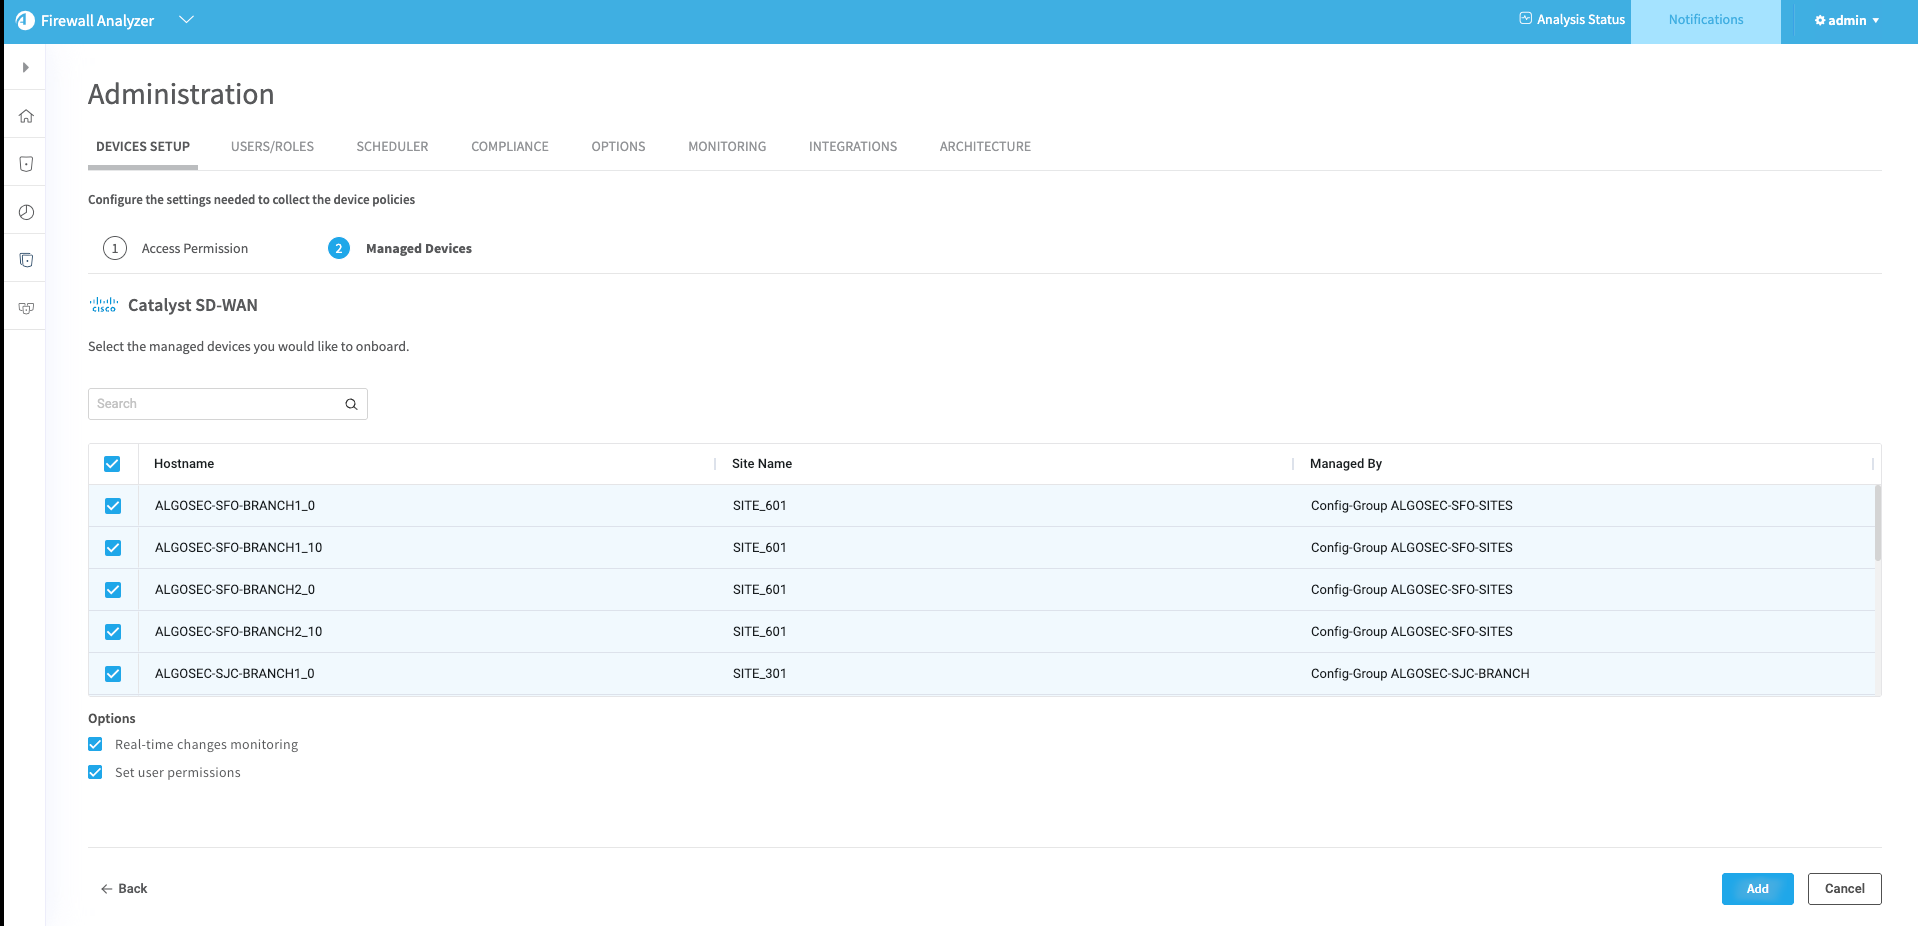Click the Add button

1757,889
